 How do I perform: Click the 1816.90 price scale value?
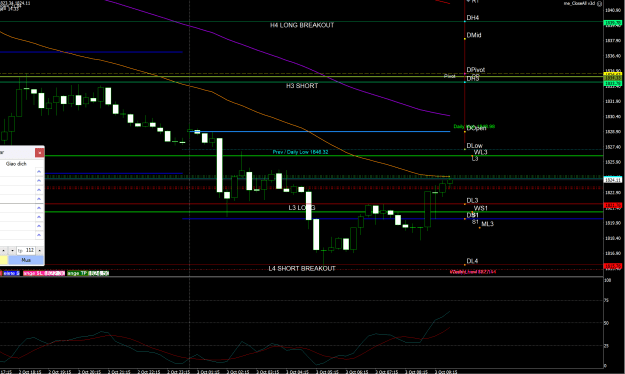(613, 253)
